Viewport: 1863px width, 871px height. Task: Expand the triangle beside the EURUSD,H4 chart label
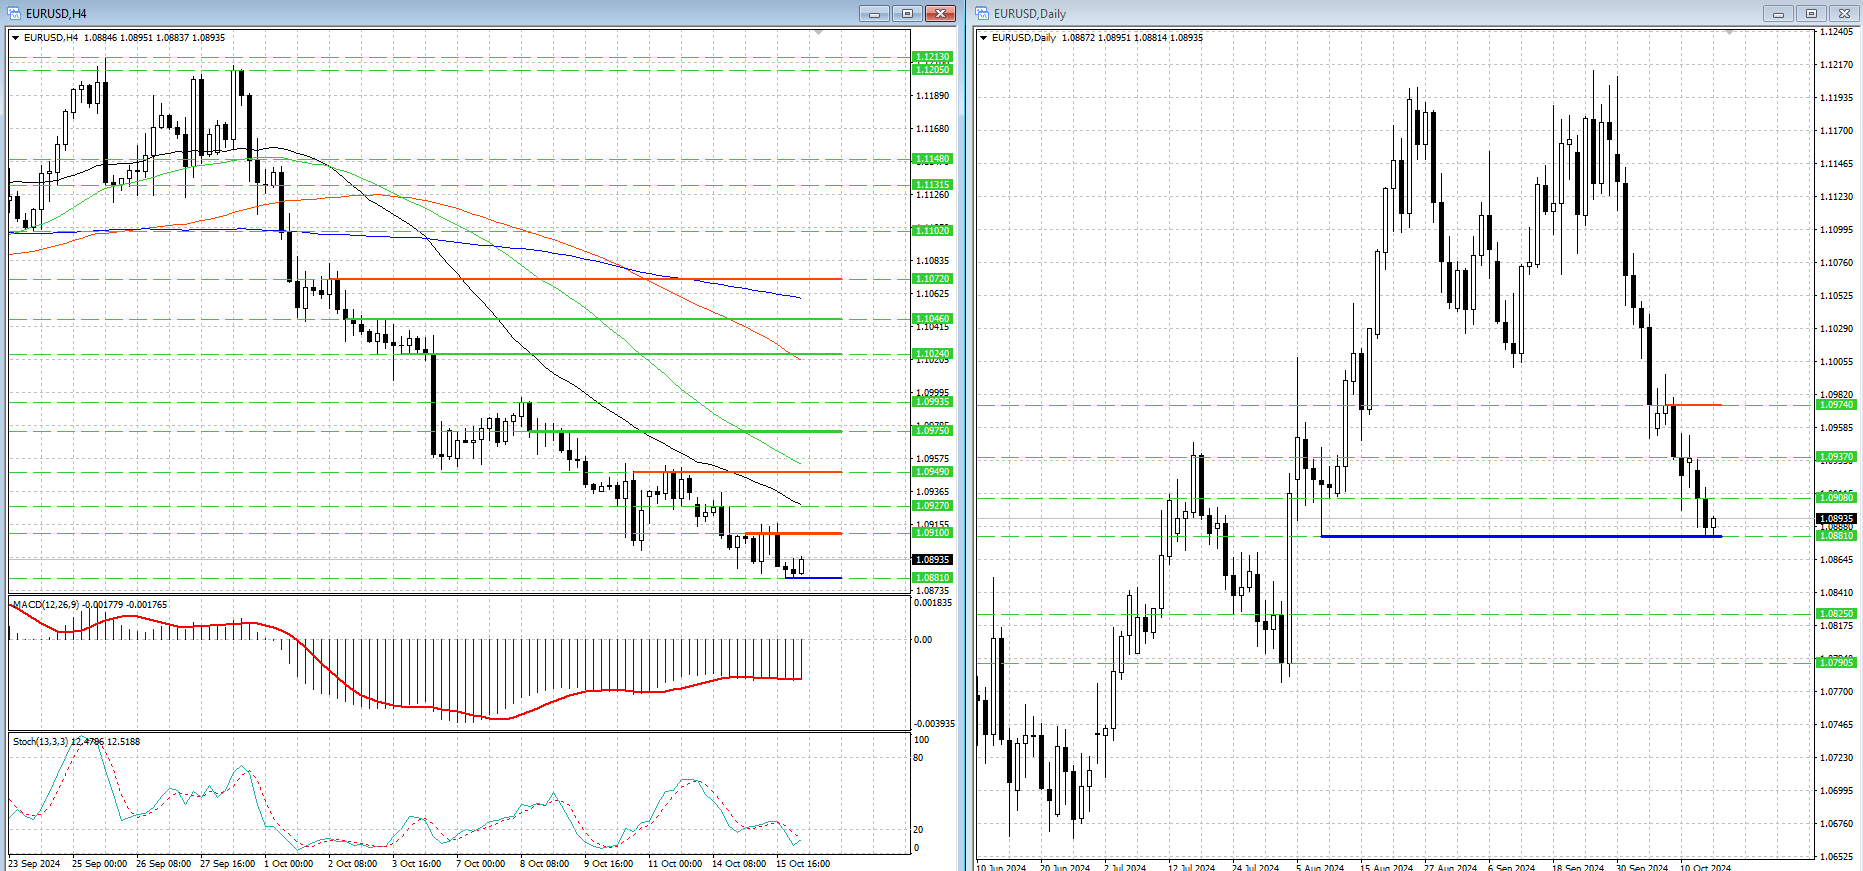16,38
